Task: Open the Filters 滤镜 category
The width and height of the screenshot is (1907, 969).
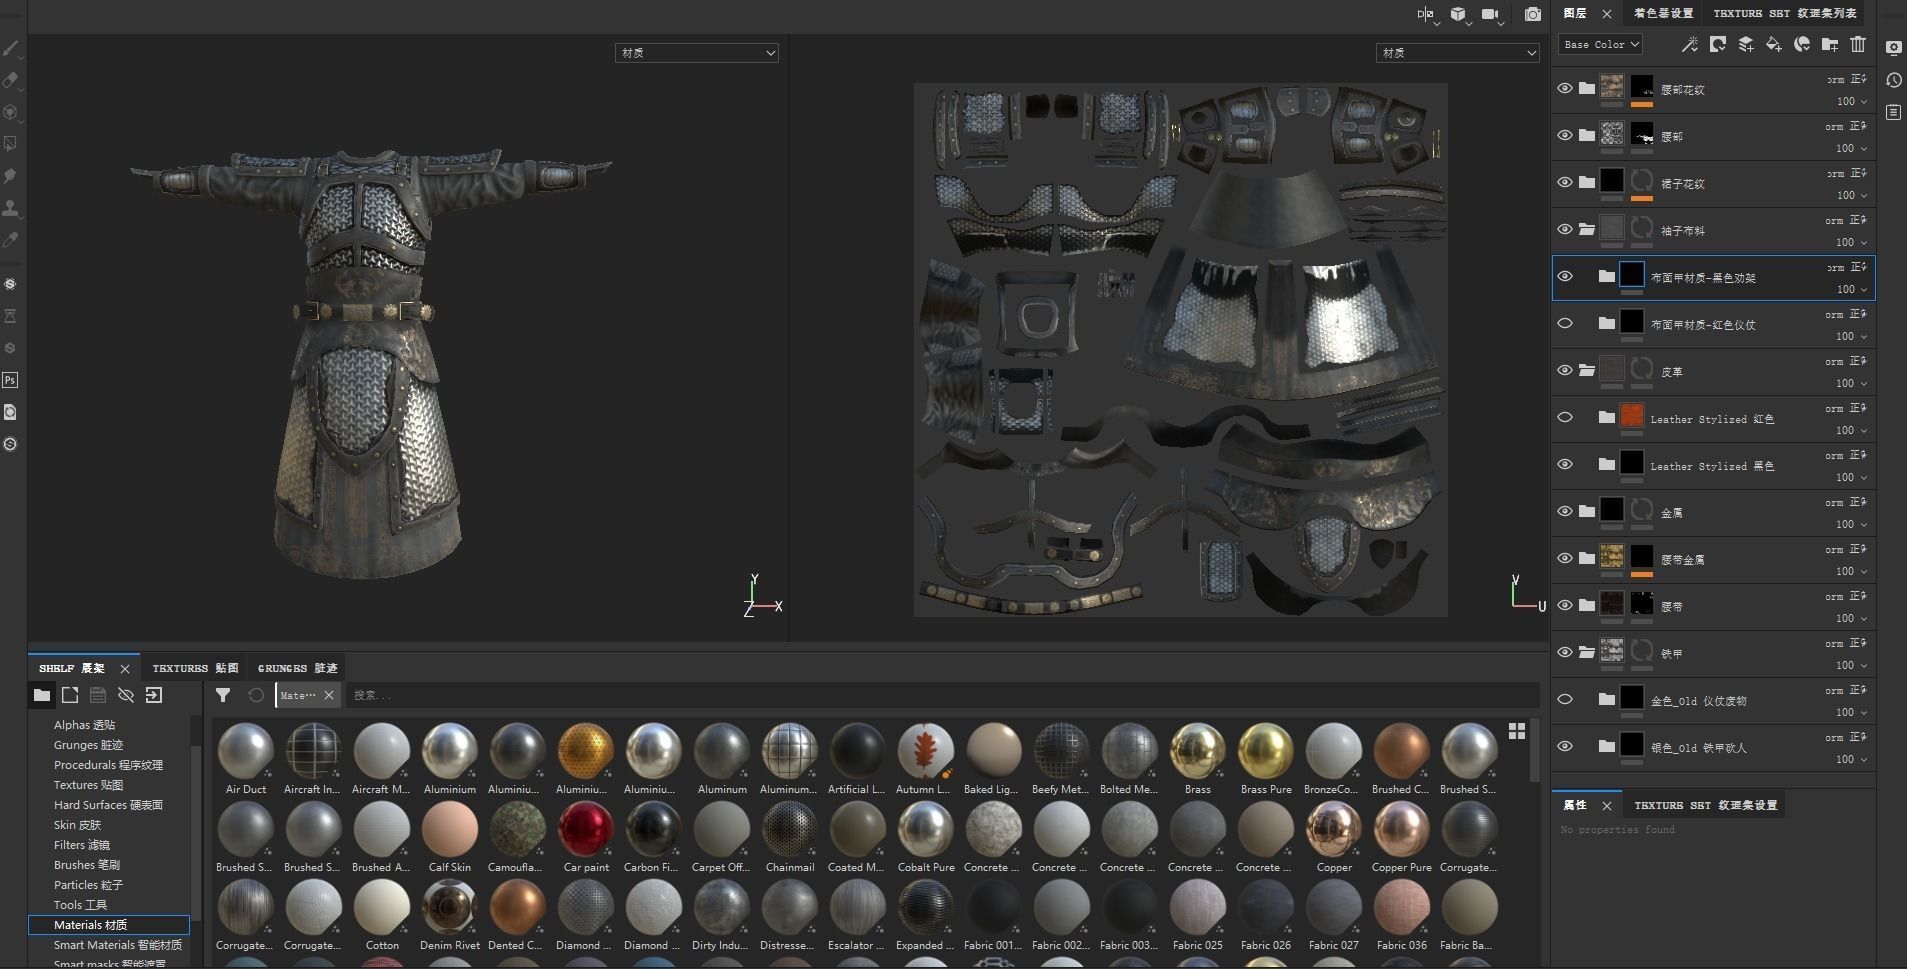Action: coord(81,845)
